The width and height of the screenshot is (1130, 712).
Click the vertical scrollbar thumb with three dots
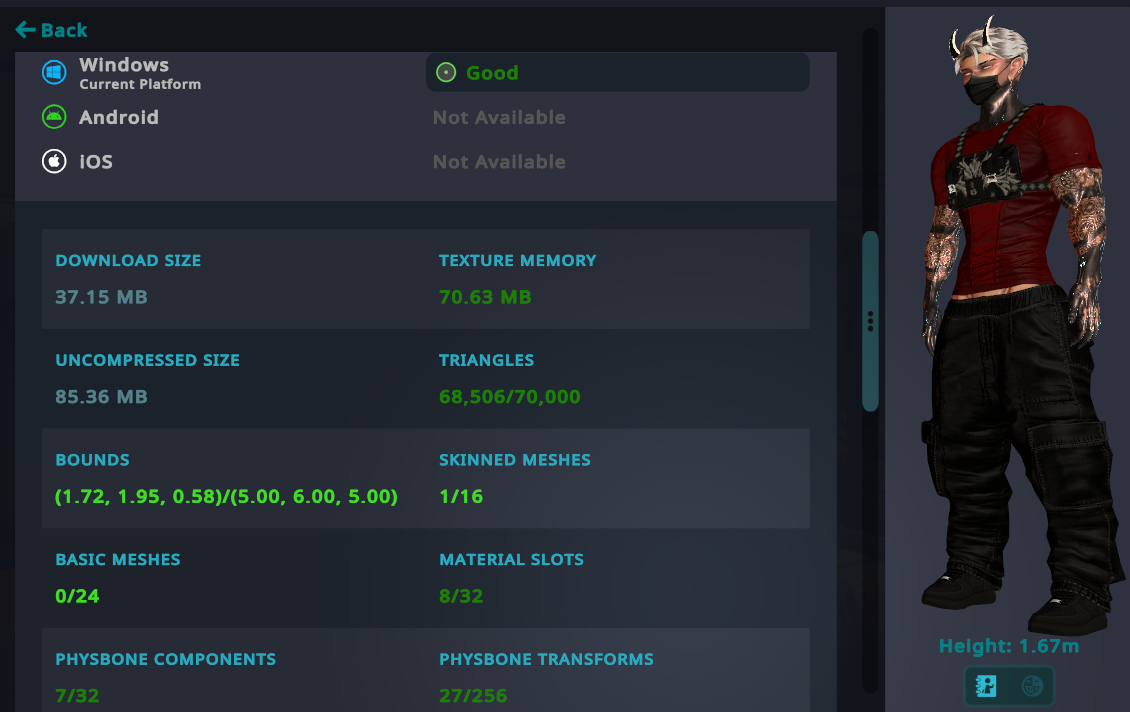871,321
